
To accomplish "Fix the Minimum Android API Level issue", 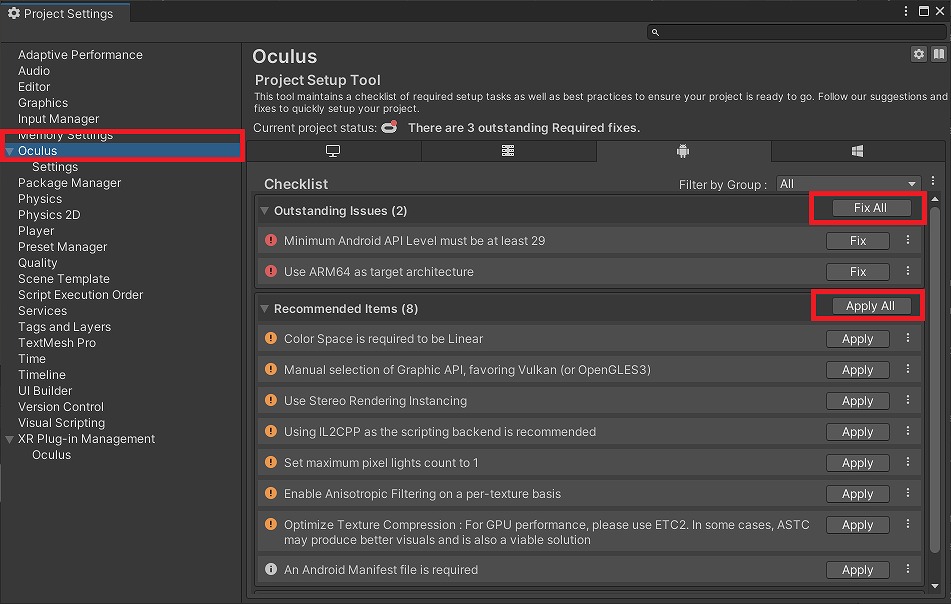I will tap(858, 241).
